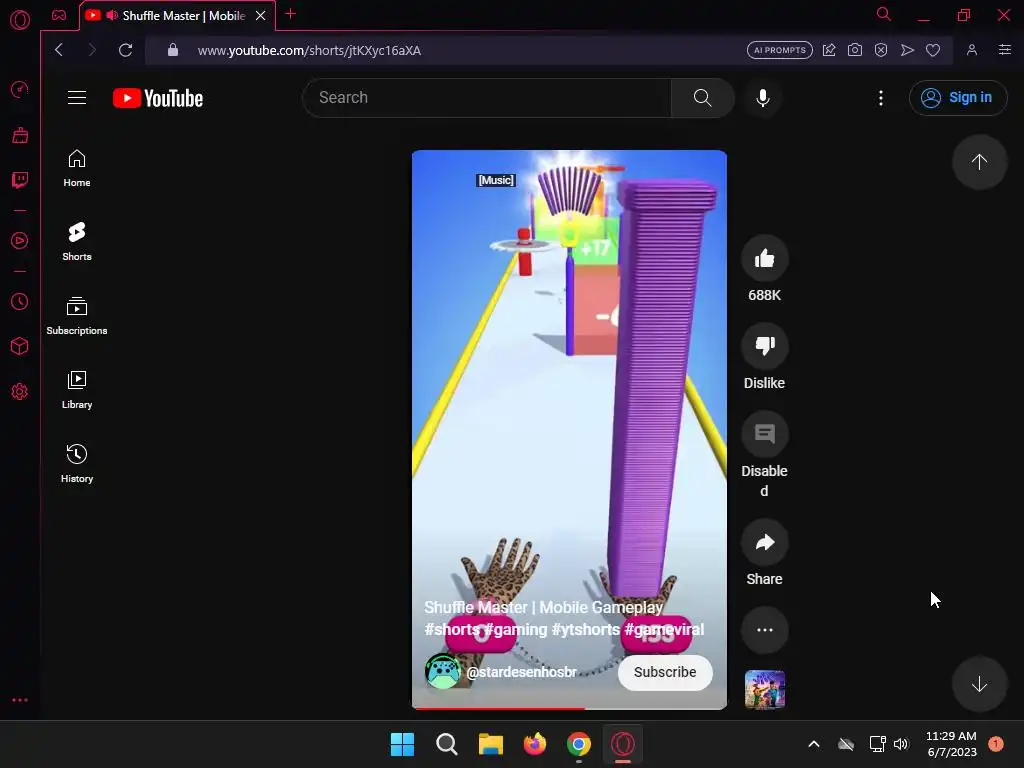
Task: Open Windows Start menu
Action: click(x=402, y=744)
